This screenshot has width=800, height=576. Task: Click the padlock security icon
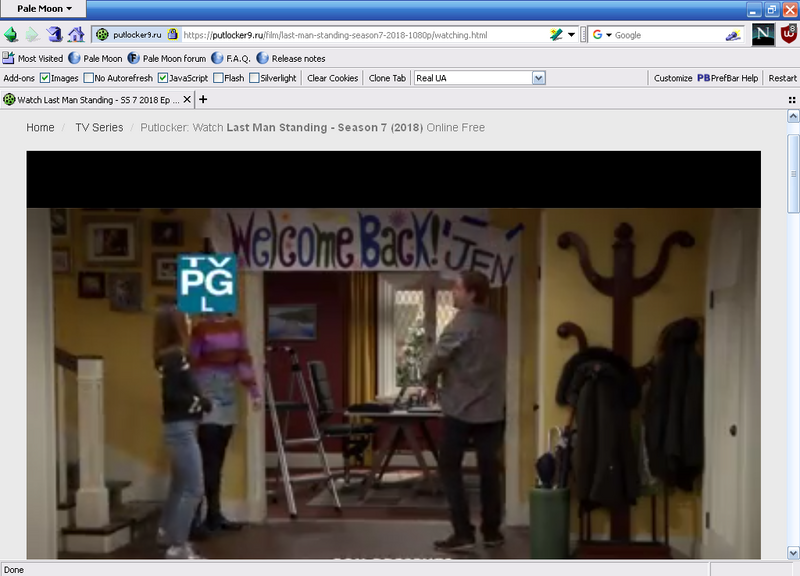pyautogui.click(x=173, y=34)
